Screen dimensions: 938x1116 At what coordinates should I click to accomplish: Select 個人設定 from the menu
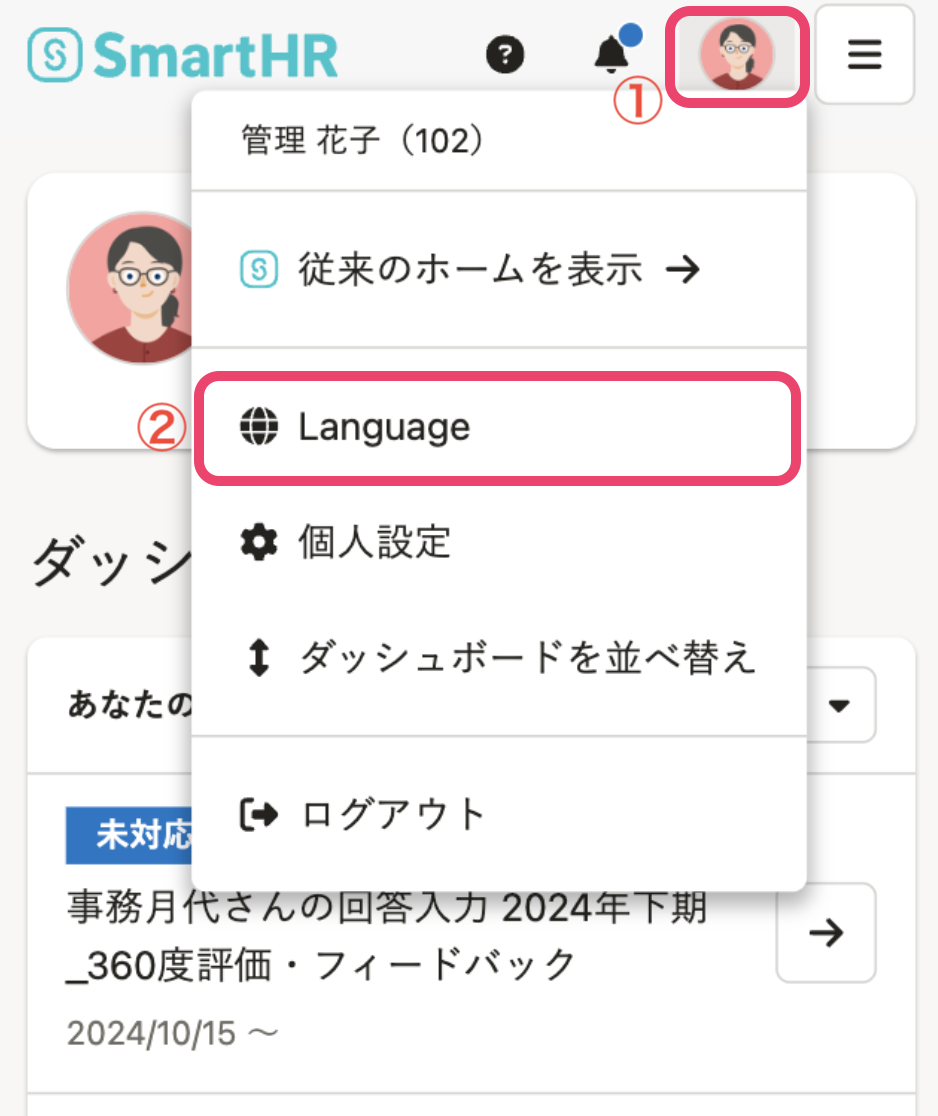point(374,543)
